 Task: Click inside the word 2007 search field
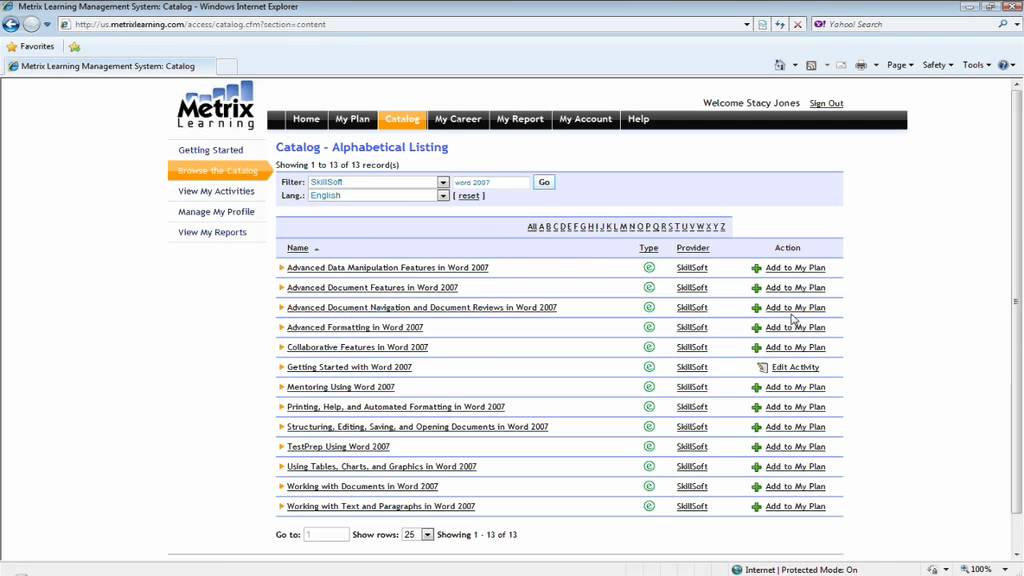click(x=490, y=182)
